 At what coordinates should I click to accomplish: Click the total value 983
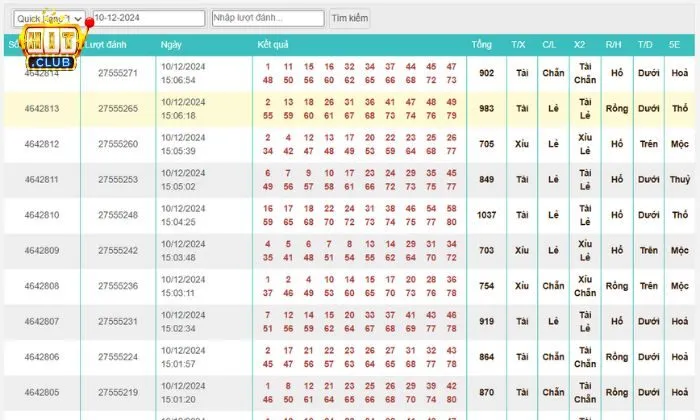(486, 108)
